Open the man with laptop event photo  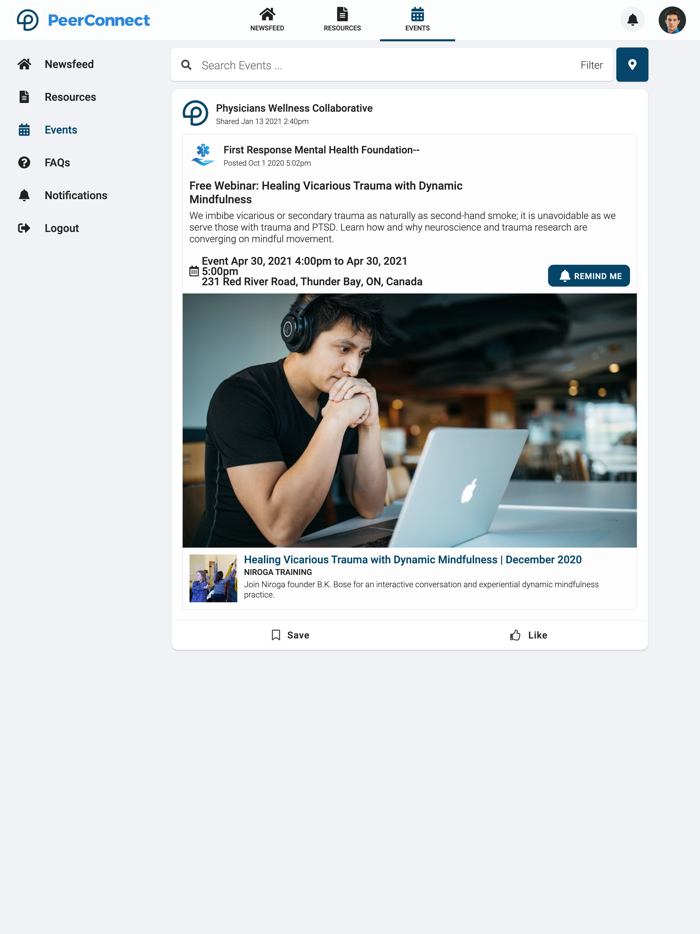pyautogui.click(x=410, y=421)
